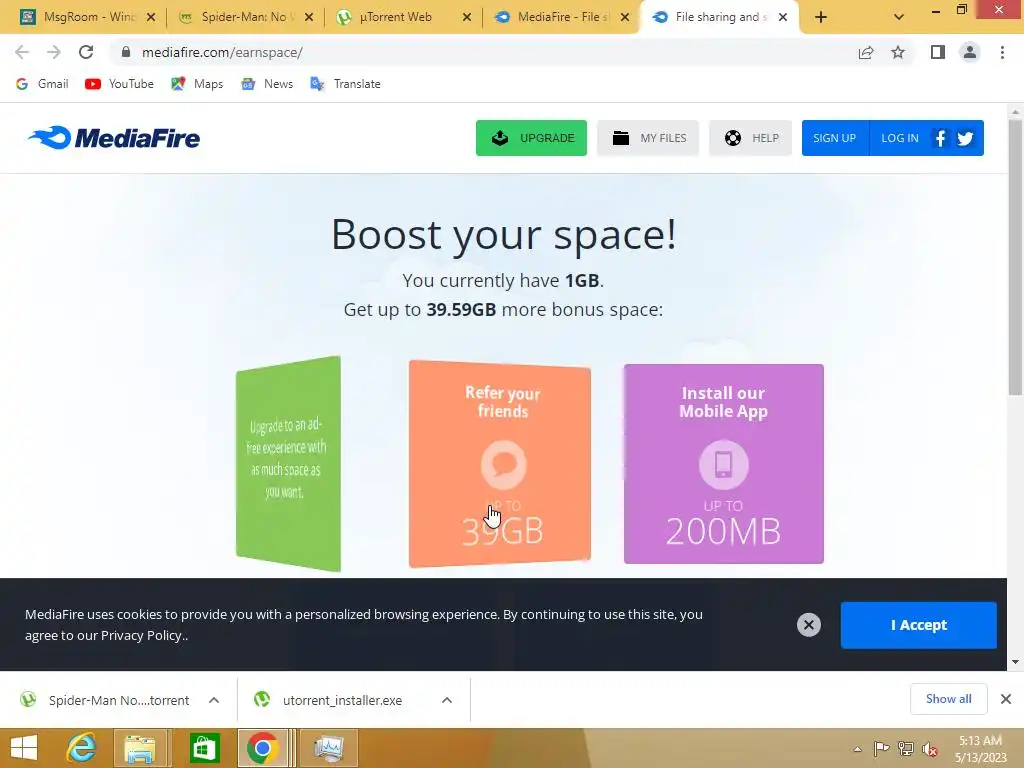The image size is (1024, 768).
Task: Open the Gmail bookmark
Action: [42, 84]
